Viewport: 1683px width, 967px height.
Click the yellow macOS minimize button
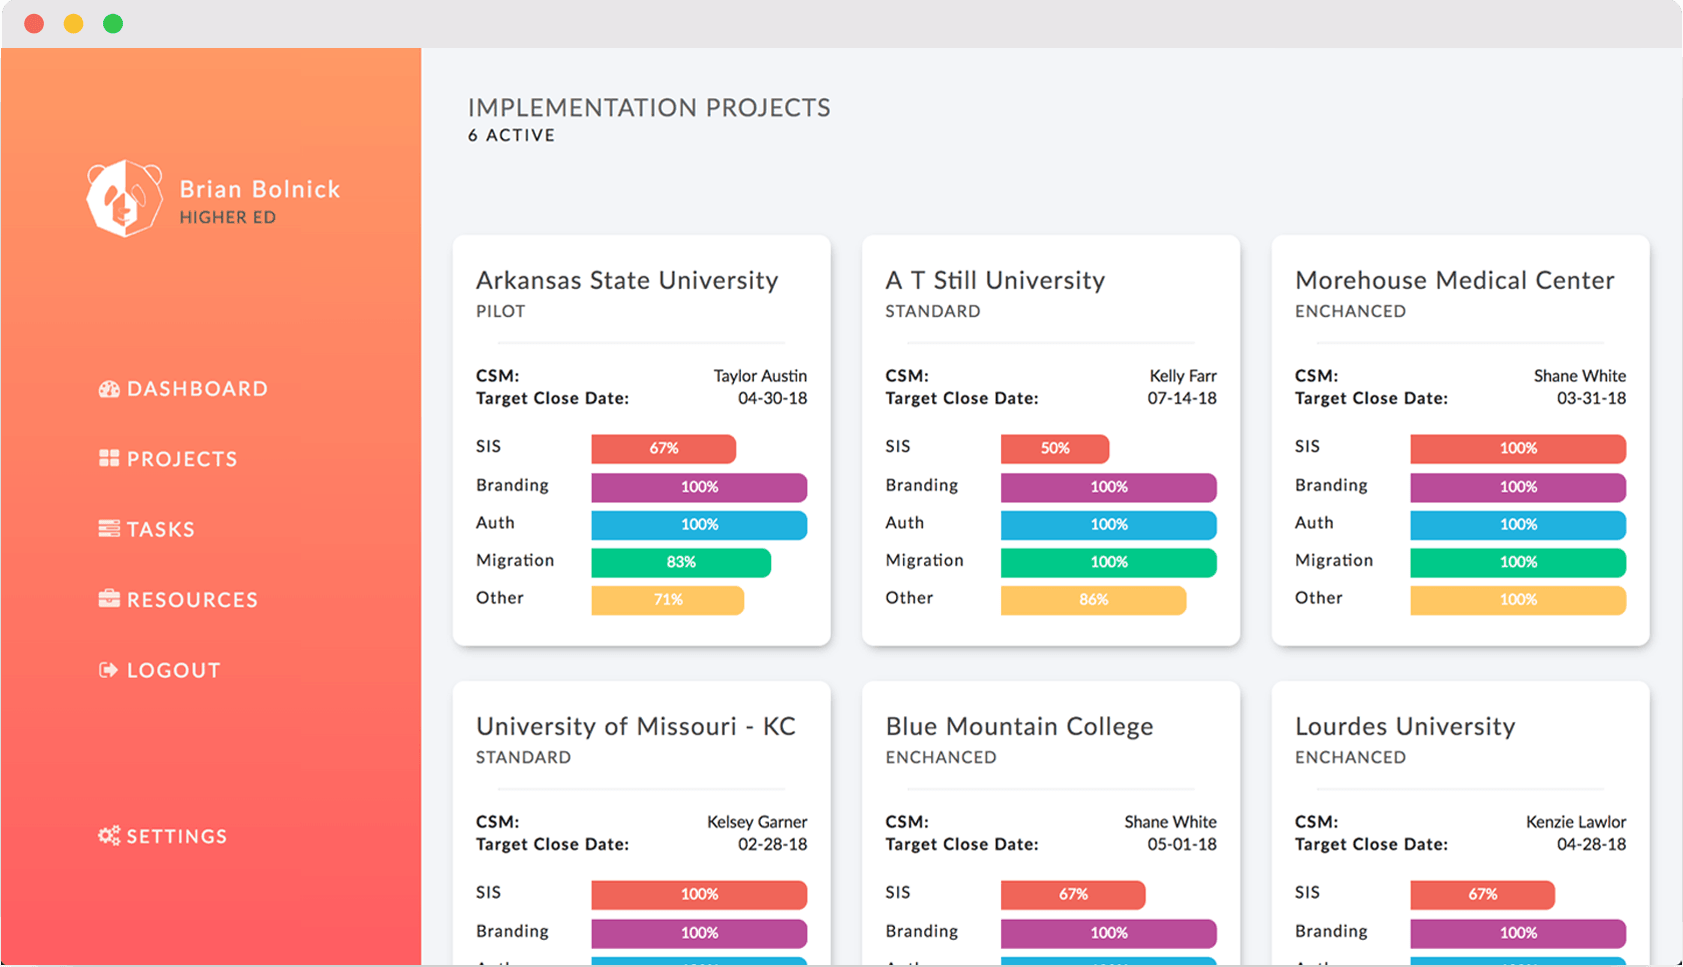pyautogui.click(x=73, y=23)
